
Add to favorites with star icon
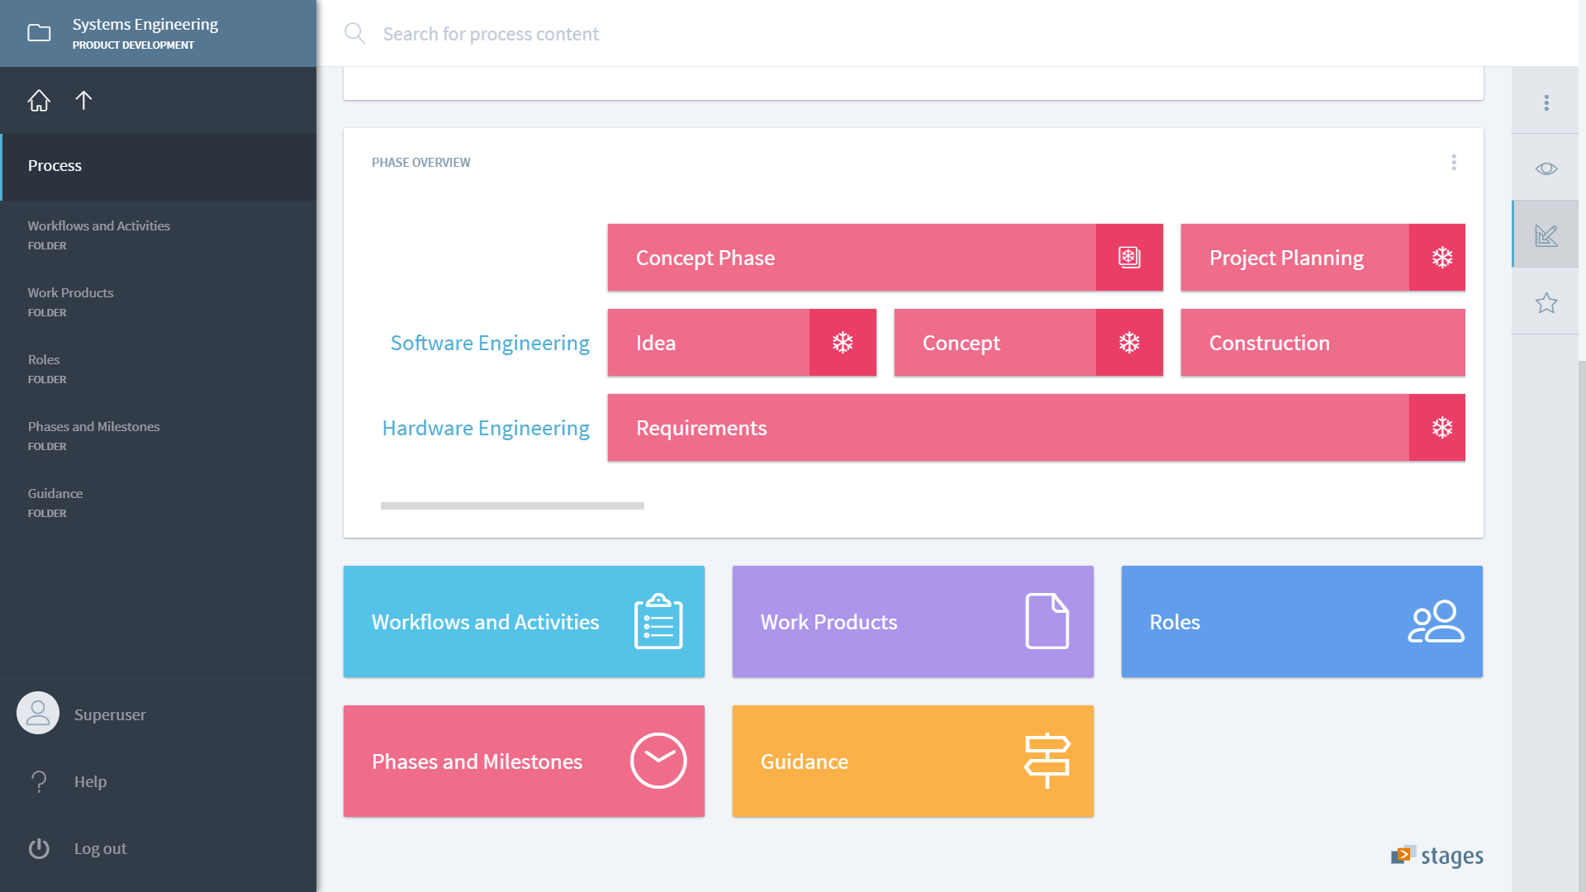tap(1546, 303)
